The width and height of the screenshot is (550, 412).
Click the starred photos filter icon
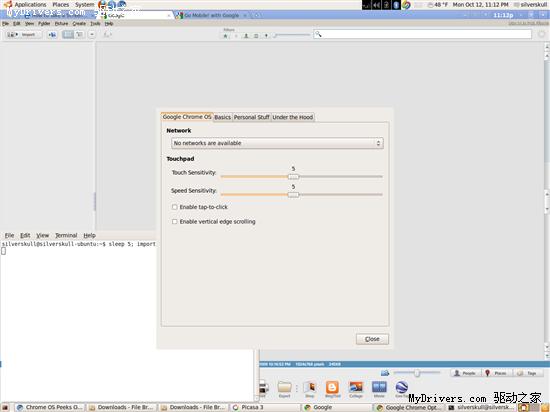tap(226, 36)
